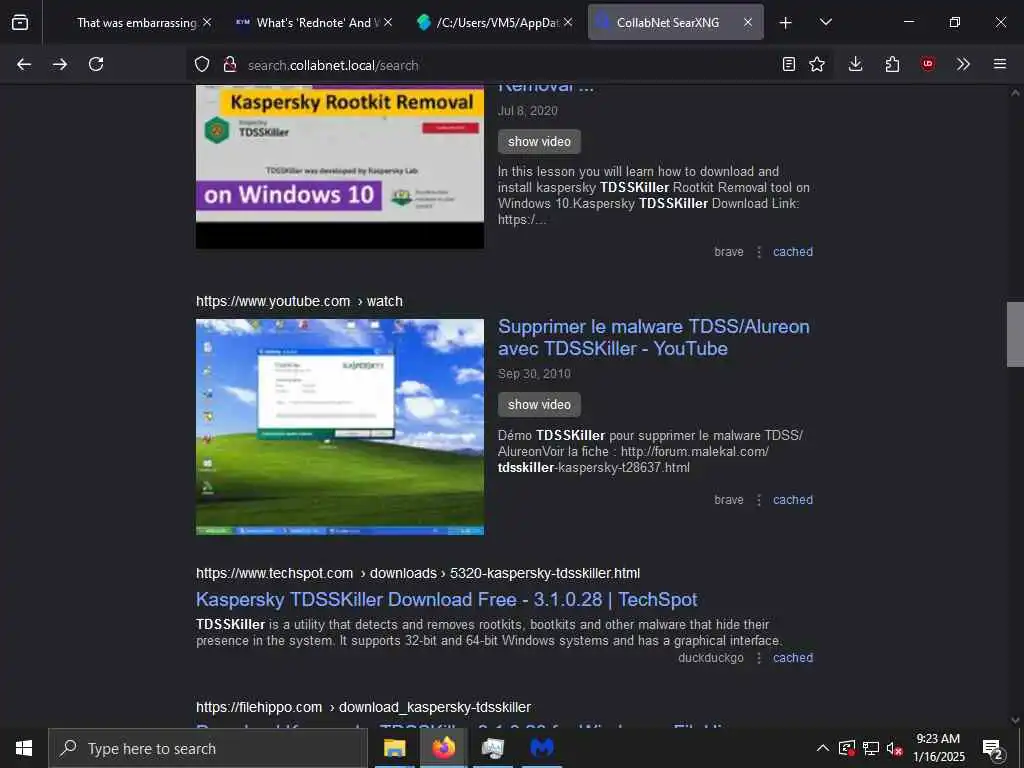Open cached Kaspersky Rootkit Removal result
This screenshot has height=768, width=1024.
(793, 252)
